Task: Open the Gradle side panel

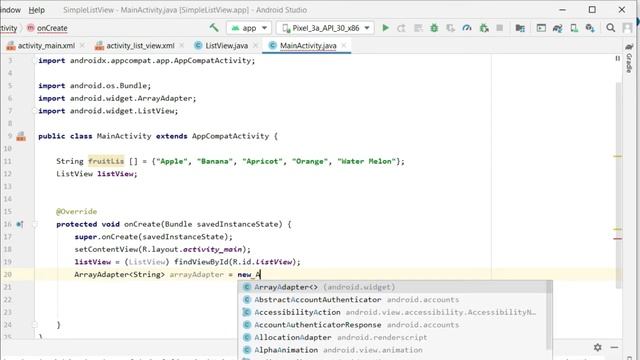Action: click(x=629, y=58)
